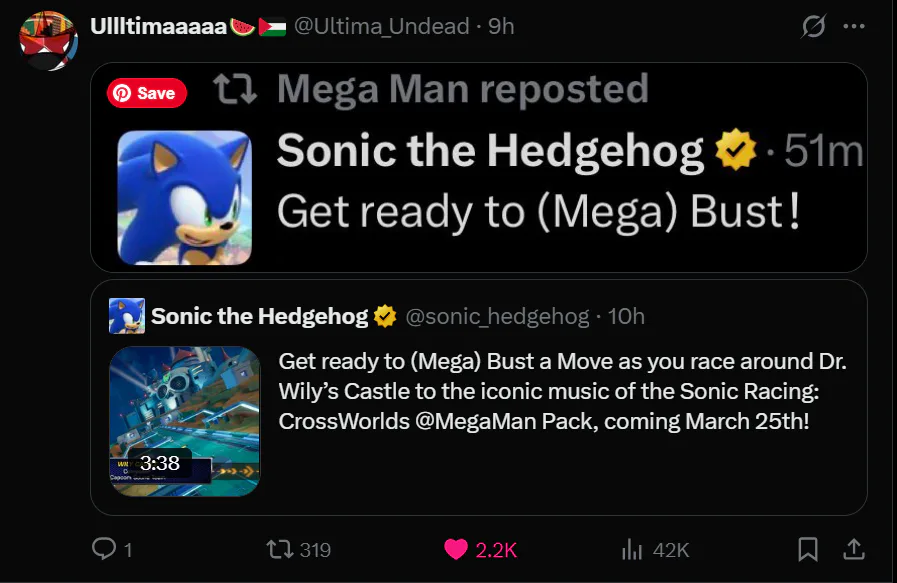
Task: Open Ultima_Undead's profile avatar
Action: pyautogui.click(x=48, y=40)
